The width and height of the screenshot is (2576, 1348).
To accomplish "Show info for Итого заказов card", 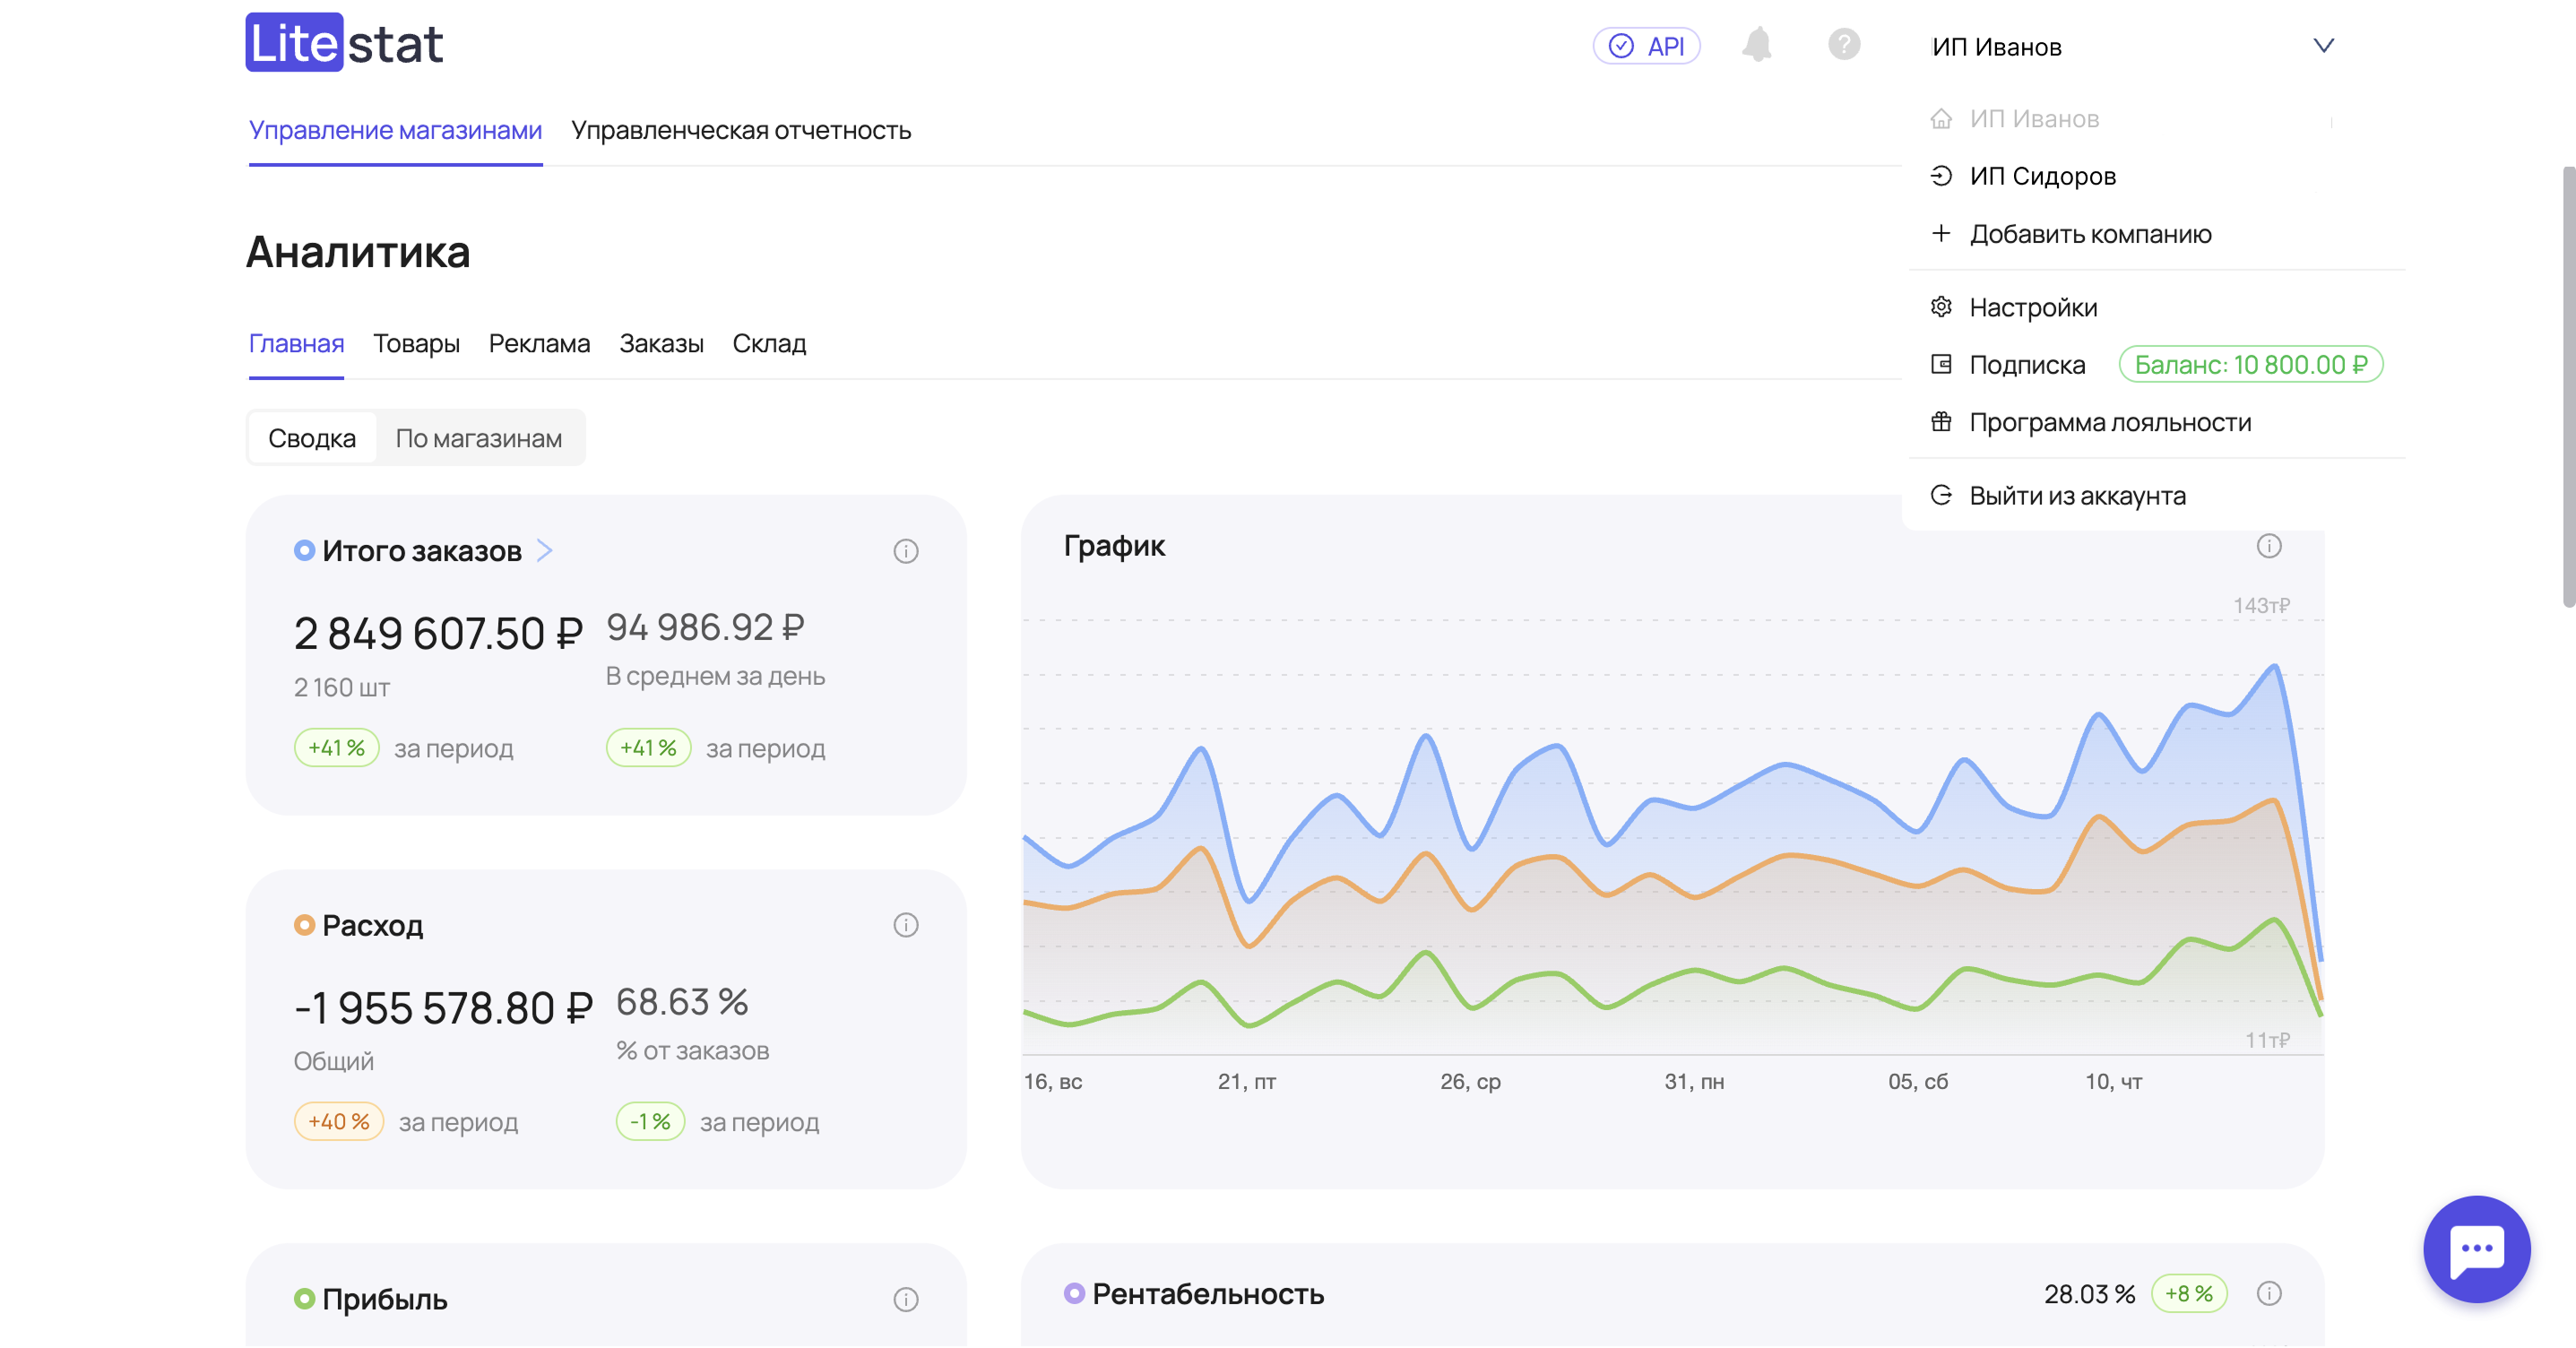I will pos(906,552).
